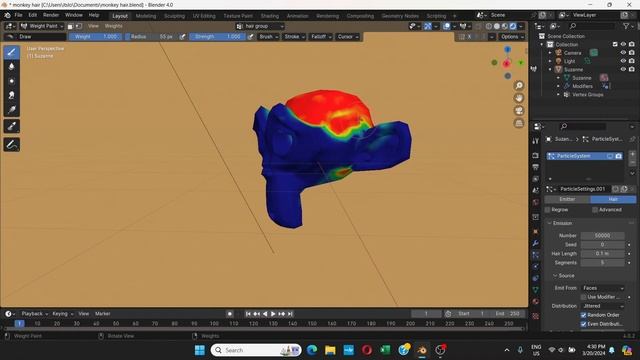Select the Average weight tool

[11, 81]
